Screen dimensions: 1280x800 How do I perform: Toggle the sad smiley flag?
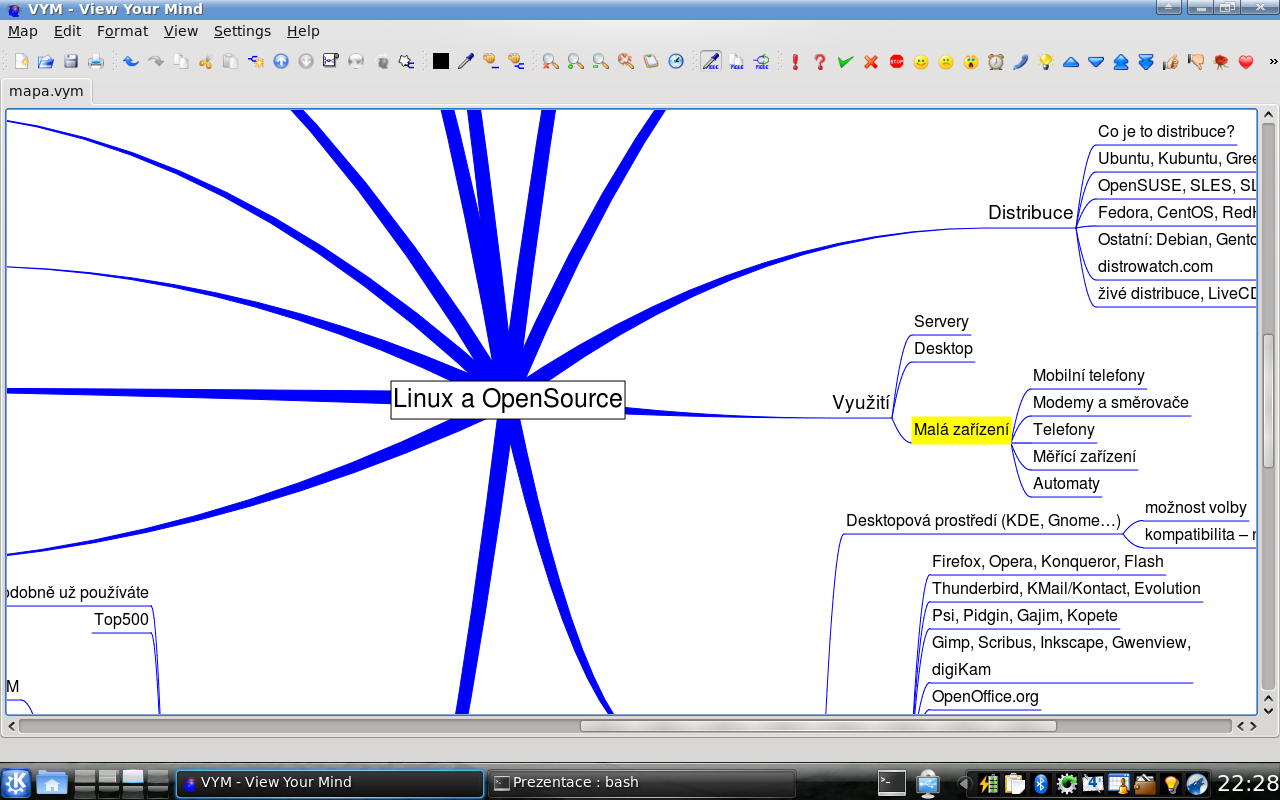point(946,61)
